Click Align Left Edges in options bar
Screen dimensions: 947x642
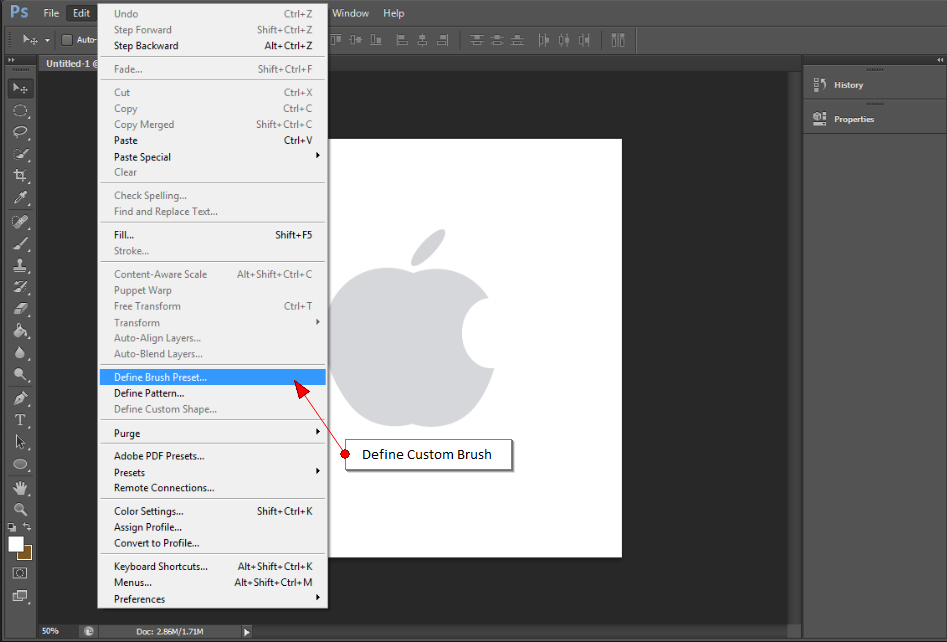coord(402,40)
